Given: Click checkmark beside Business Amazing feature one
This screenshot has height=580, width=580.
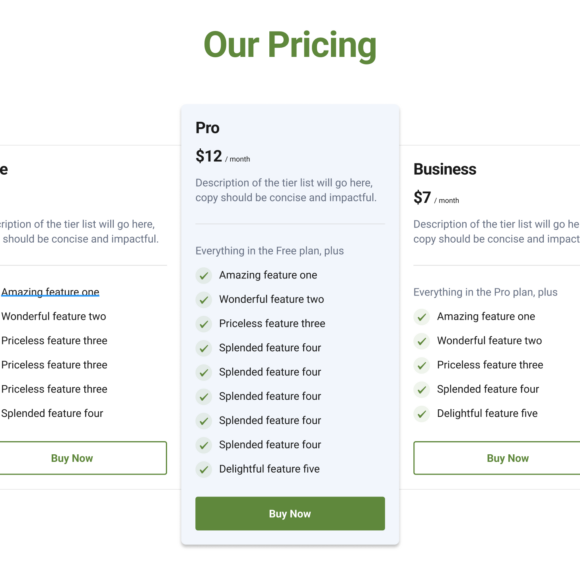Looking at the screenshot, I should 421,317.
